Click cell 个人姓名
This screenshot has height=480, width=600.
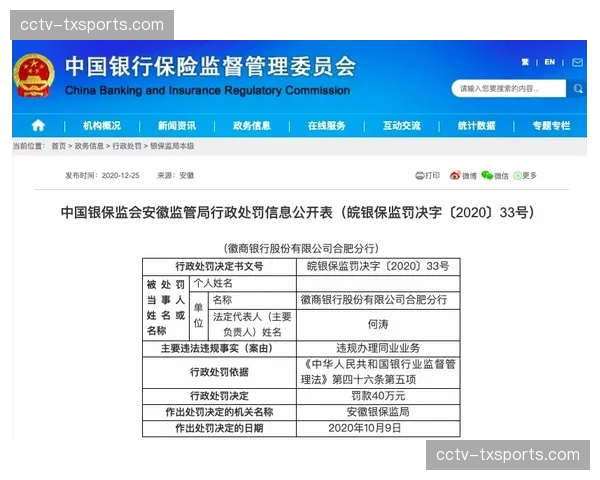tap(243, 283)
